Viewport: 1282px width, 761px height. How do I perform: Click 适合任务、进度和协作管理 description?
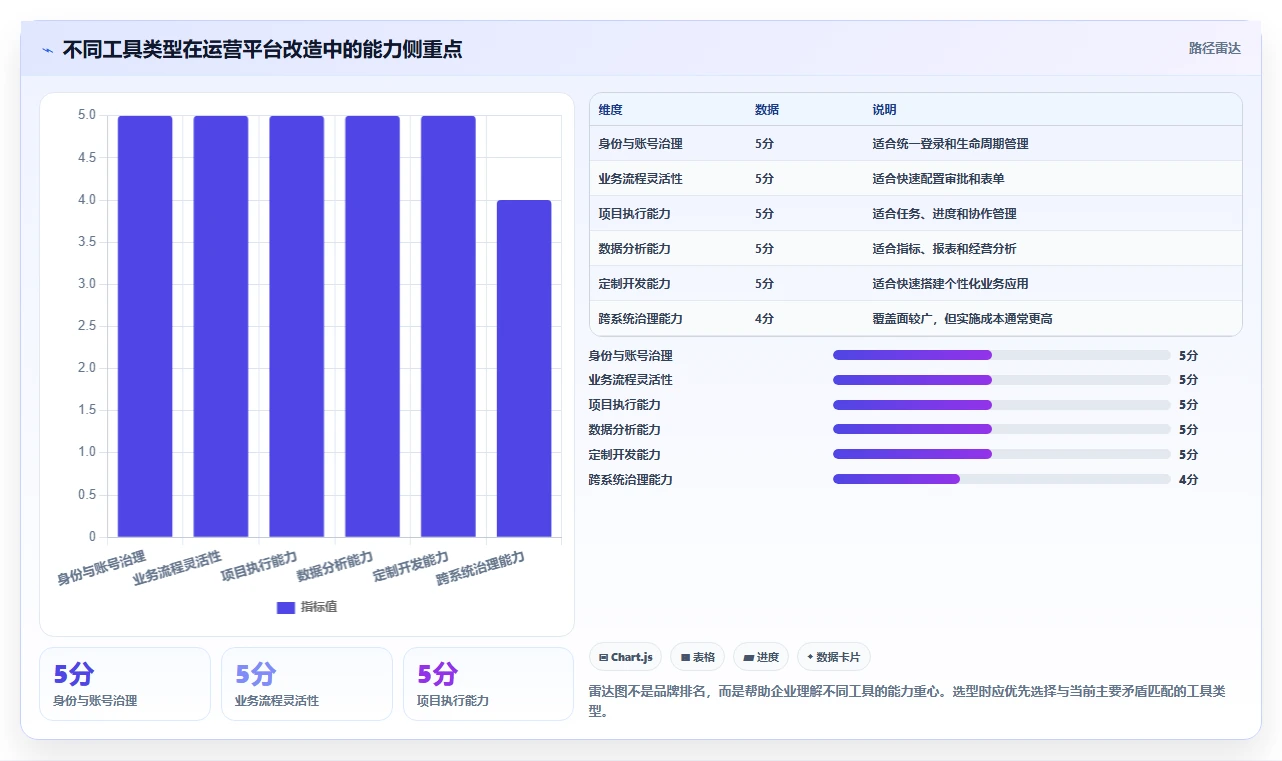pos(944,214)
